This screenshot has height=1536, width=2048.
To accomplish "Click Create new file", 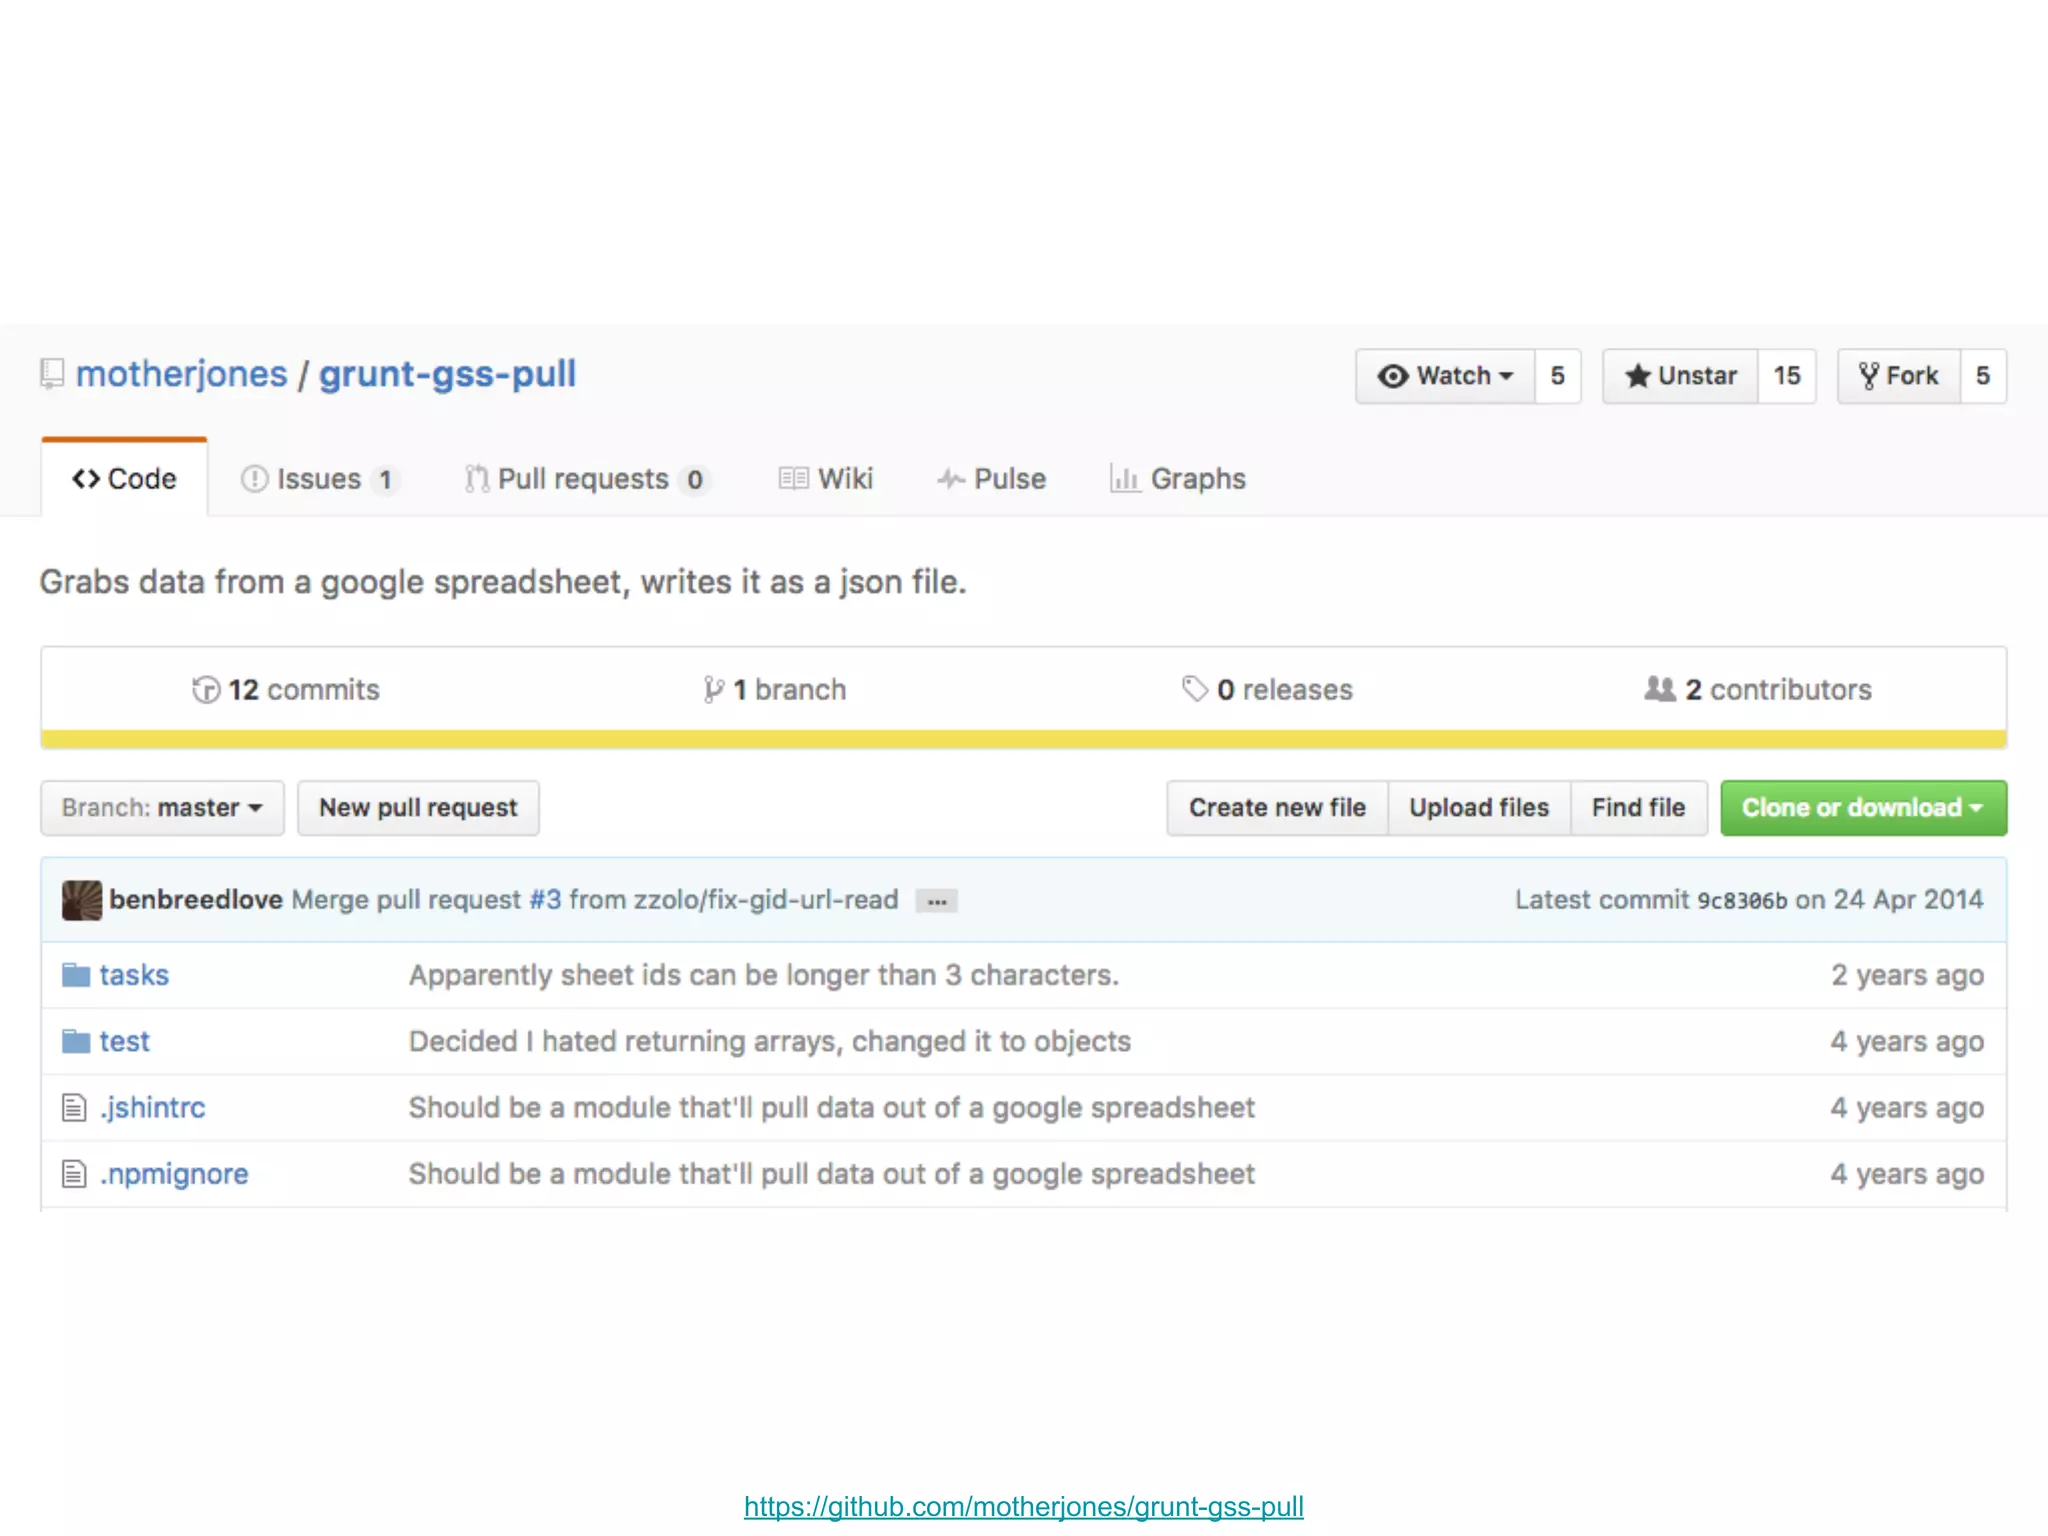I will pyautogui.click(x=1277, y=808).
